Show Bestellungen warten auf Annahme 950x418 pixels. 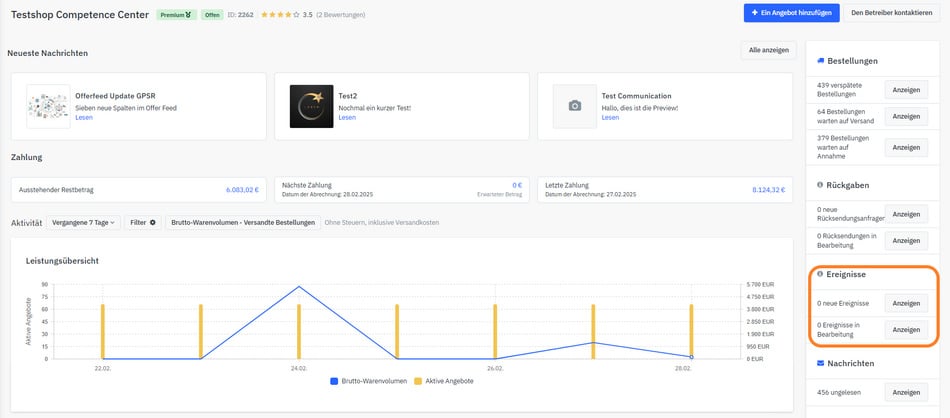click(906, 147)
